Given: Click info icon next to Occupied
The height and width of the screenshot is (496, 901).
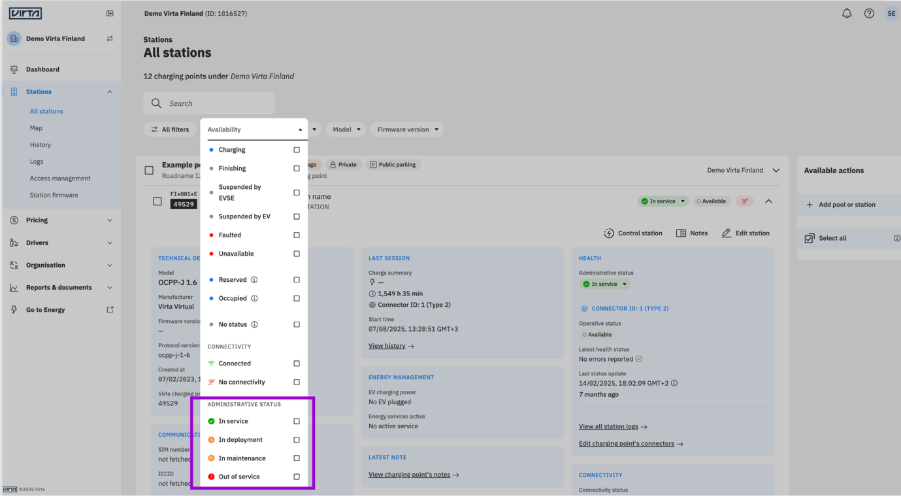Looking at the screenshot, I should [x=254, y=298].
